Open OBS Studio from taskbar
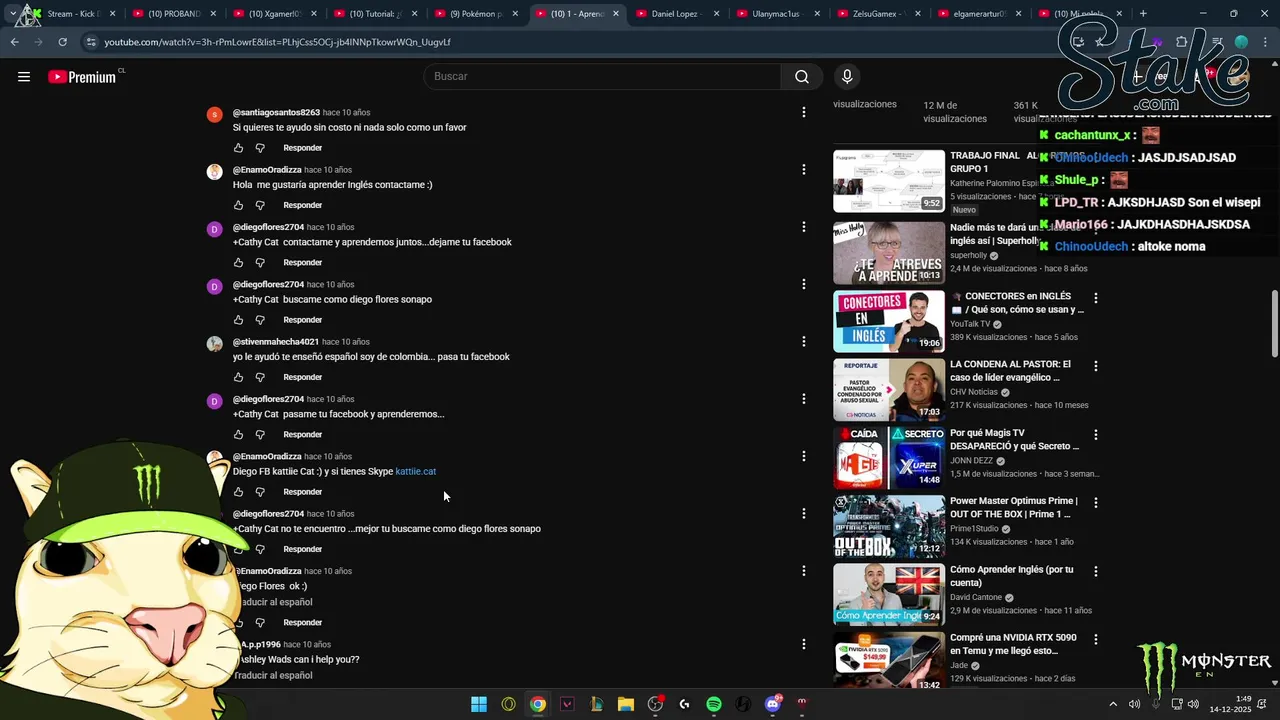The width and height of the screenshot is (1280, 720). 655,704
